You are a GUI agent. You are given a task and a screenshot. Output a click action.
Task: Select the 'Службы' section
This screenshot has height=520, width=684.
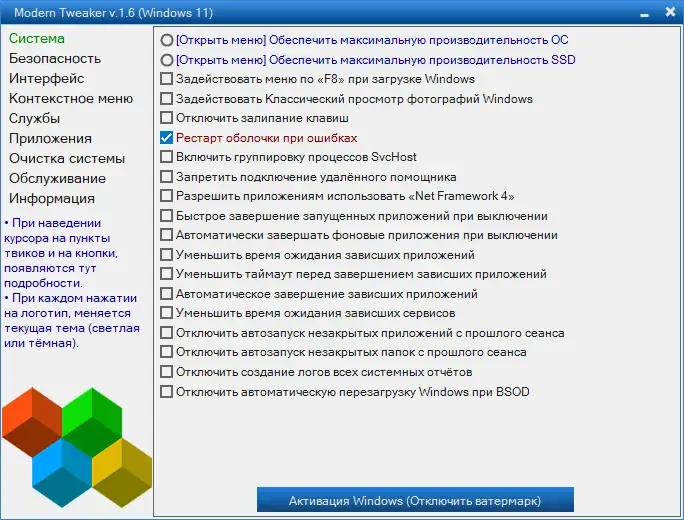click(x=34, y=119)
